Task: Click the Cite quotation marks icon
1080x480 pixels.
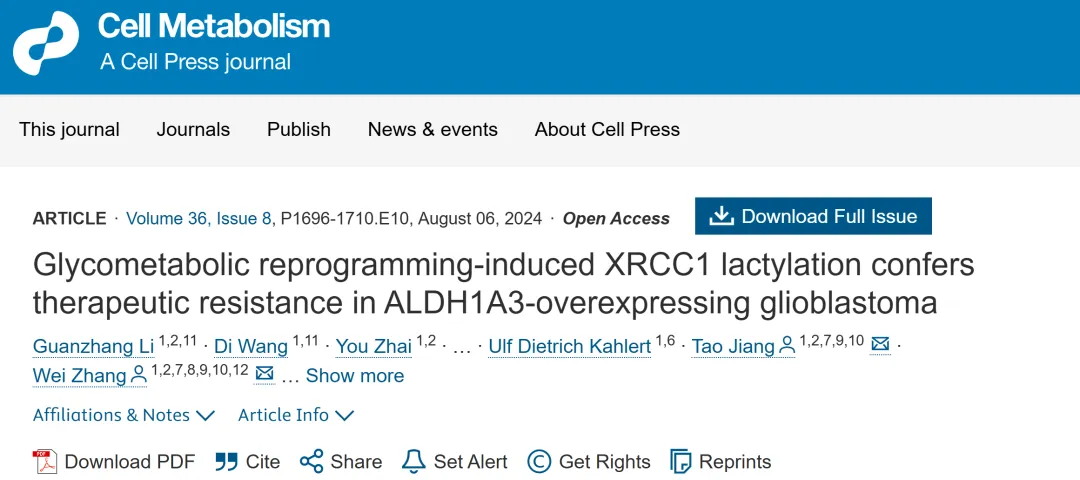Action: coord(227,461)
